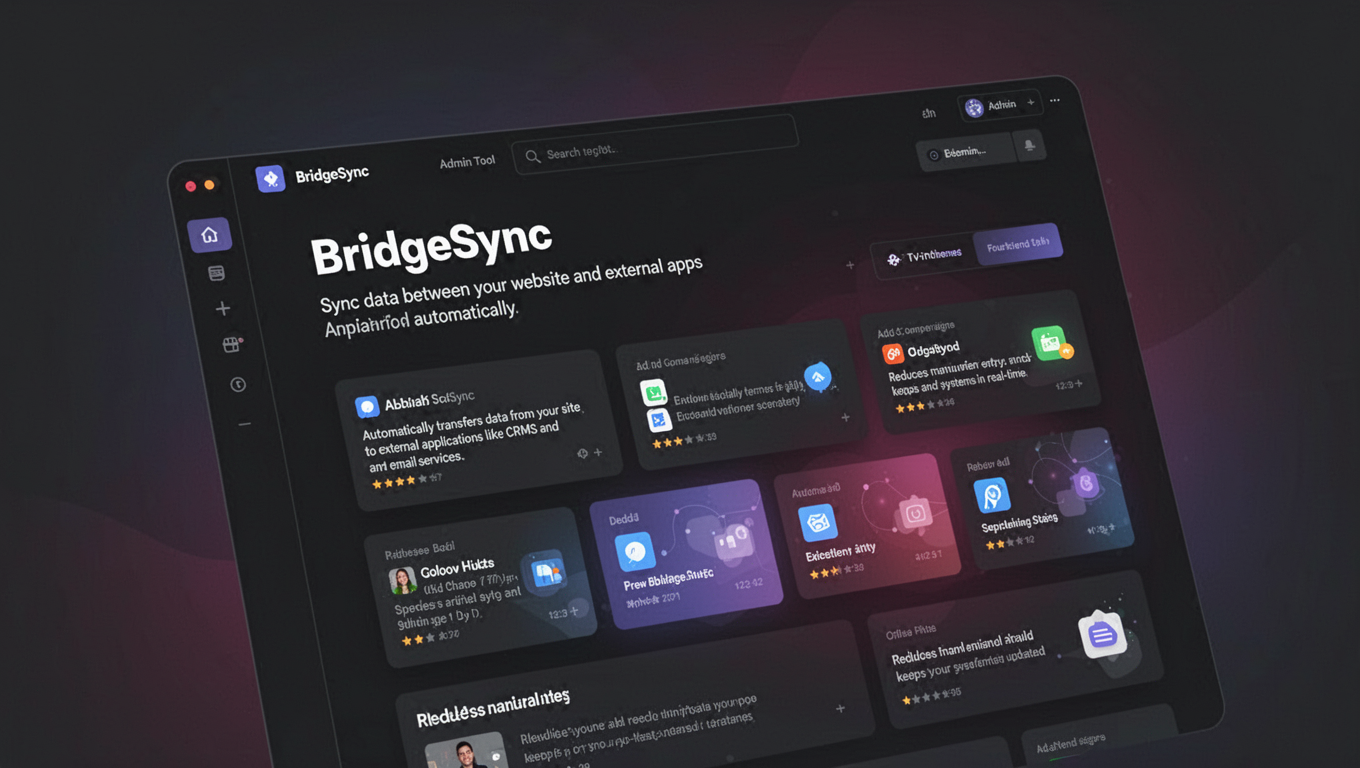Open the Beamim selector pill near the bell
This screenshot has height=768, width=1360.
[x=965, y=155]
